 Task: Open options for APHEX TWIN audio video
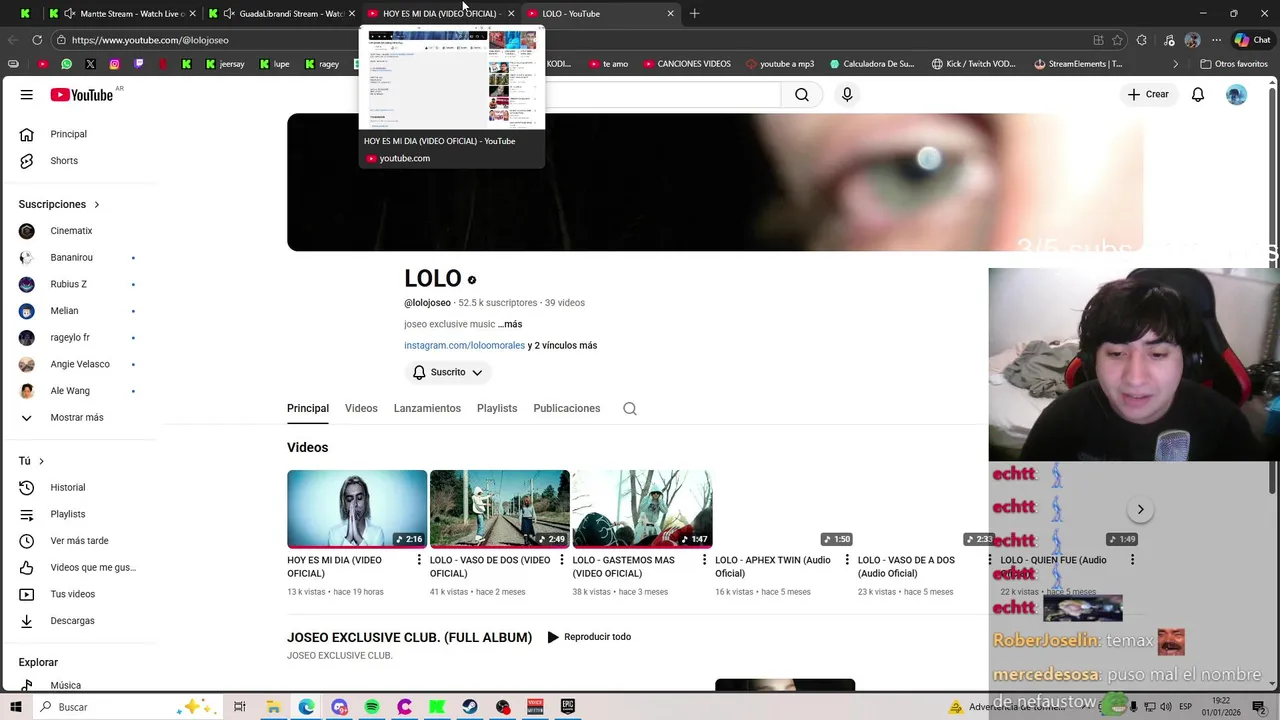coord(847,560)
